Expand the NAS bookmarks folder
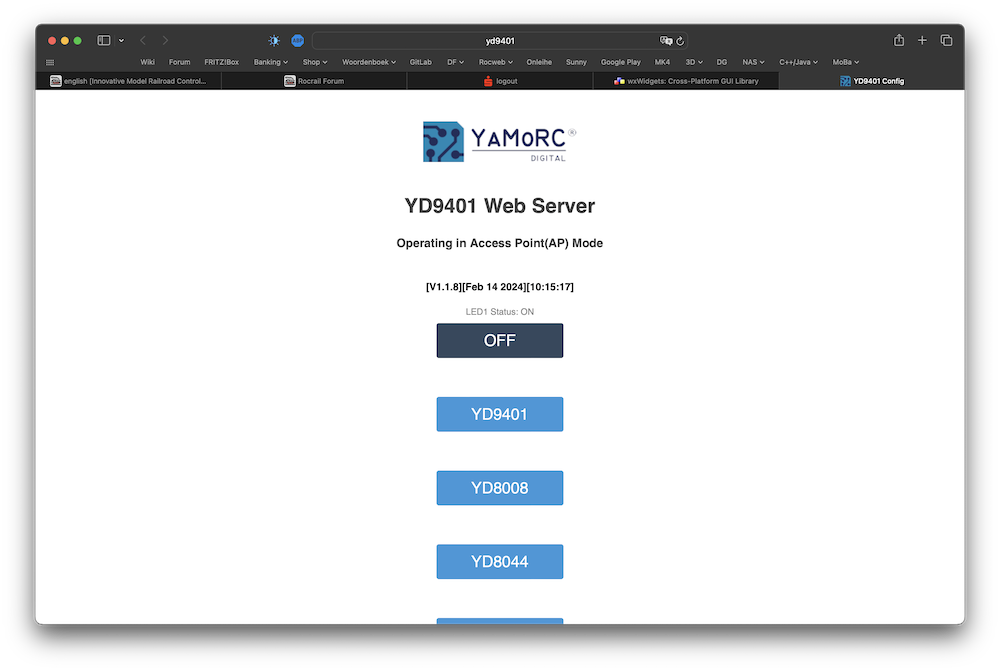The width and height of the screenshot is (1000, 671). click(x=753, y=62)
